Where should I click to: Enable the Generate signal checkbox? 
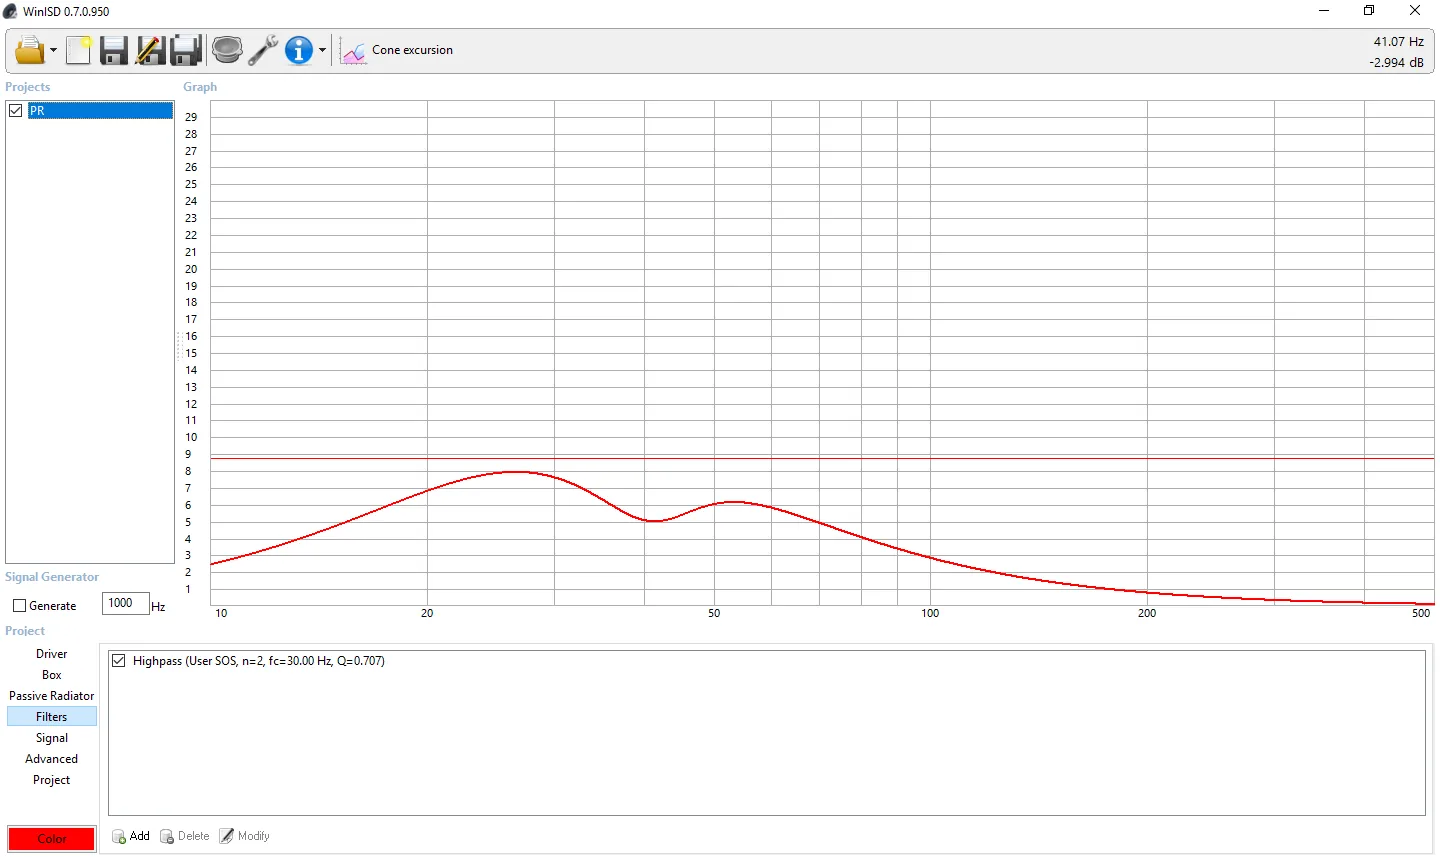pyautogui.click(x=19, y=606)
